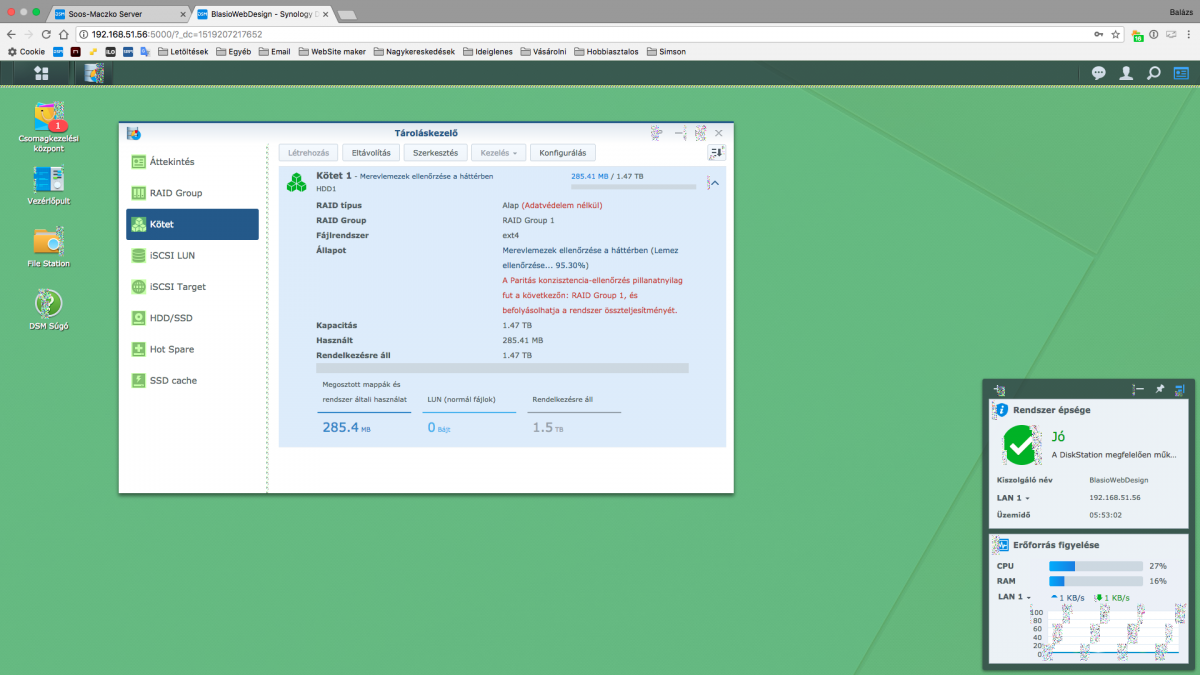Click the Kötet 1 green volume icon

(x=297, y=182)
